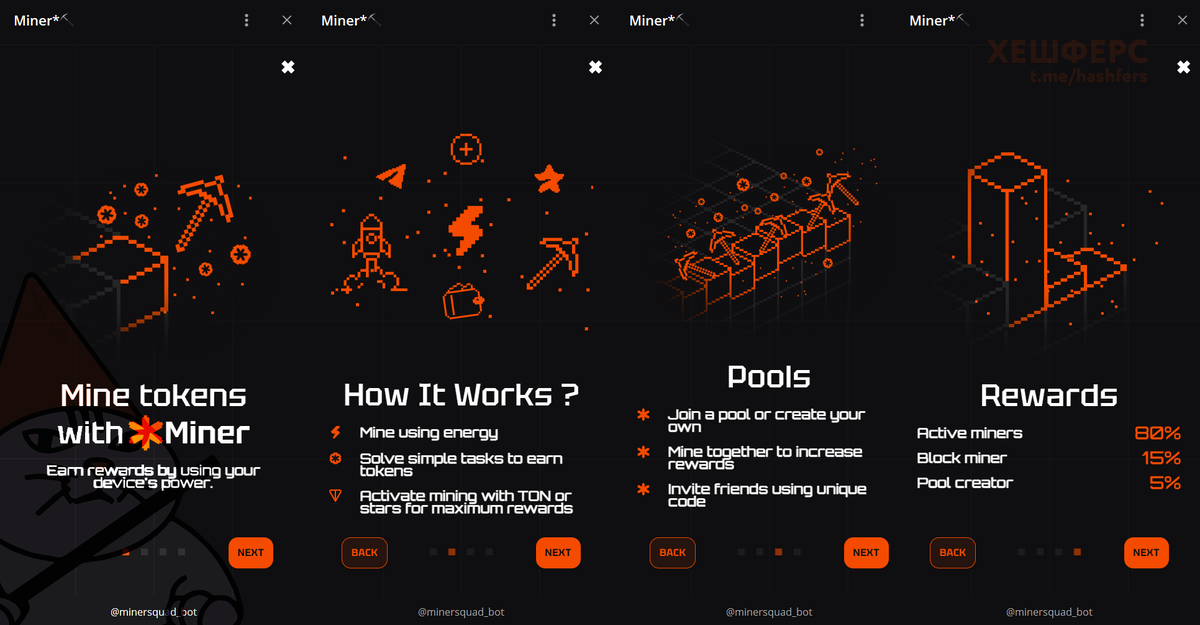Go BACK from the How It Works screen
This screenshot has height=625, width=1200.
point(364,552)
